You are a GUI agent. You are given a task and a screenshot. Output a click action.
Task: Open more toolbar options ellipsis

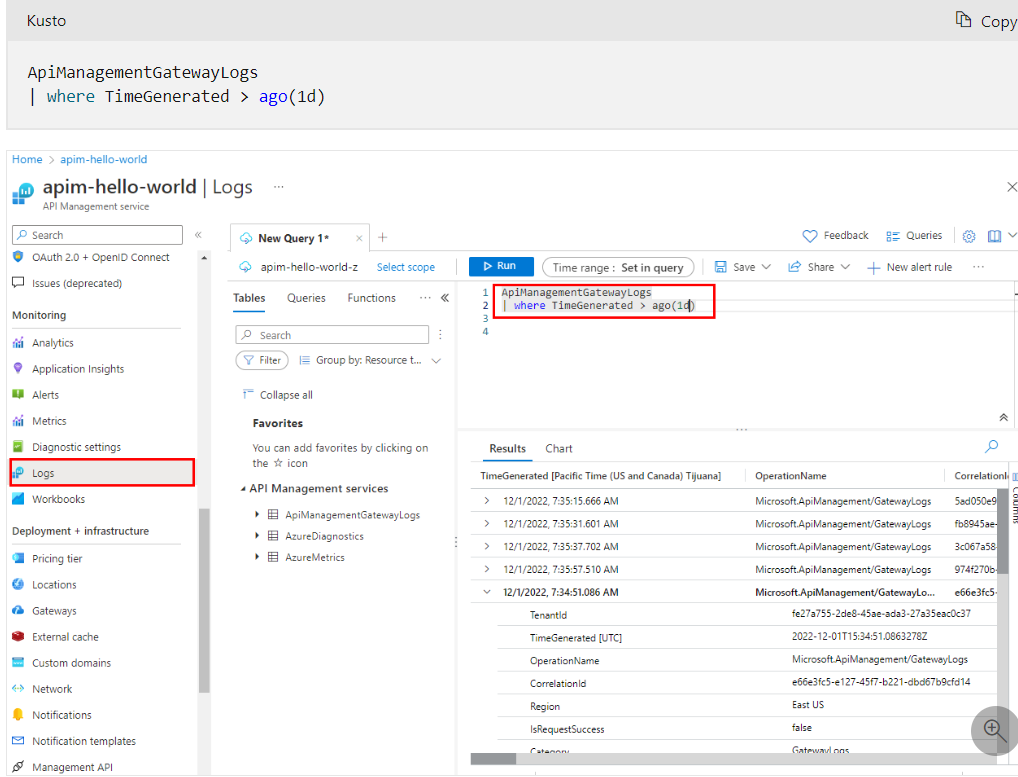coord(978,267)
